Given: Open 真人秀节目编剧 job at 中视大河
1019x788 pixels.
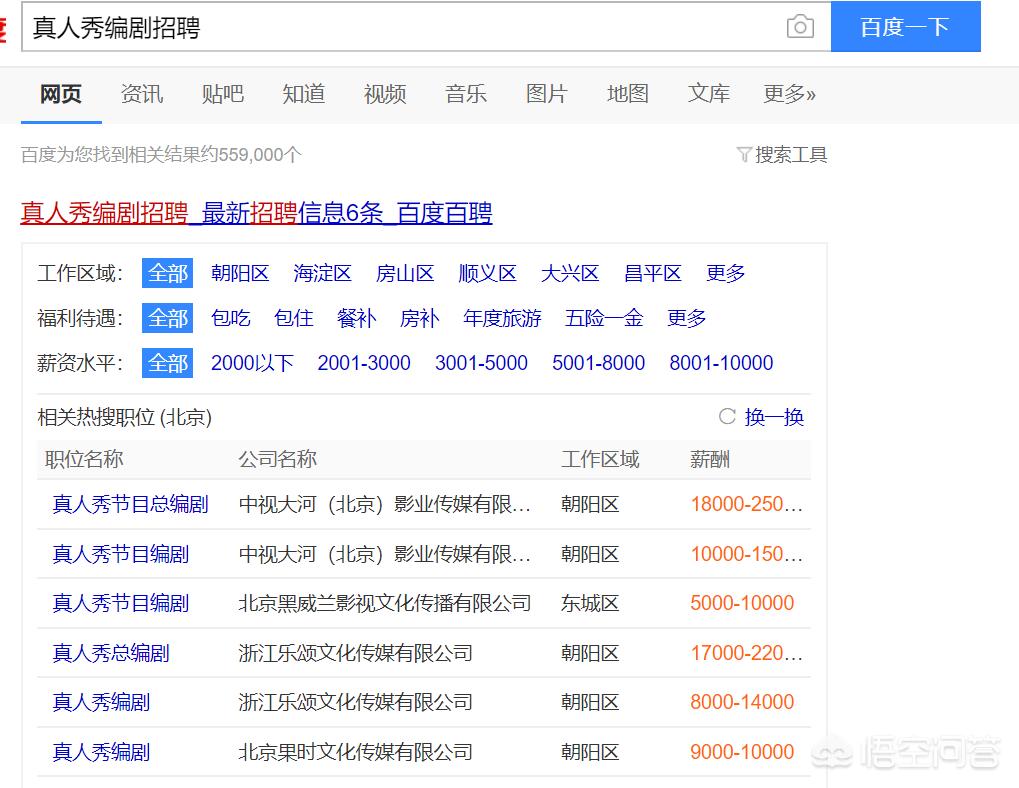Looking at the screenshot, I should coord(120,554).
